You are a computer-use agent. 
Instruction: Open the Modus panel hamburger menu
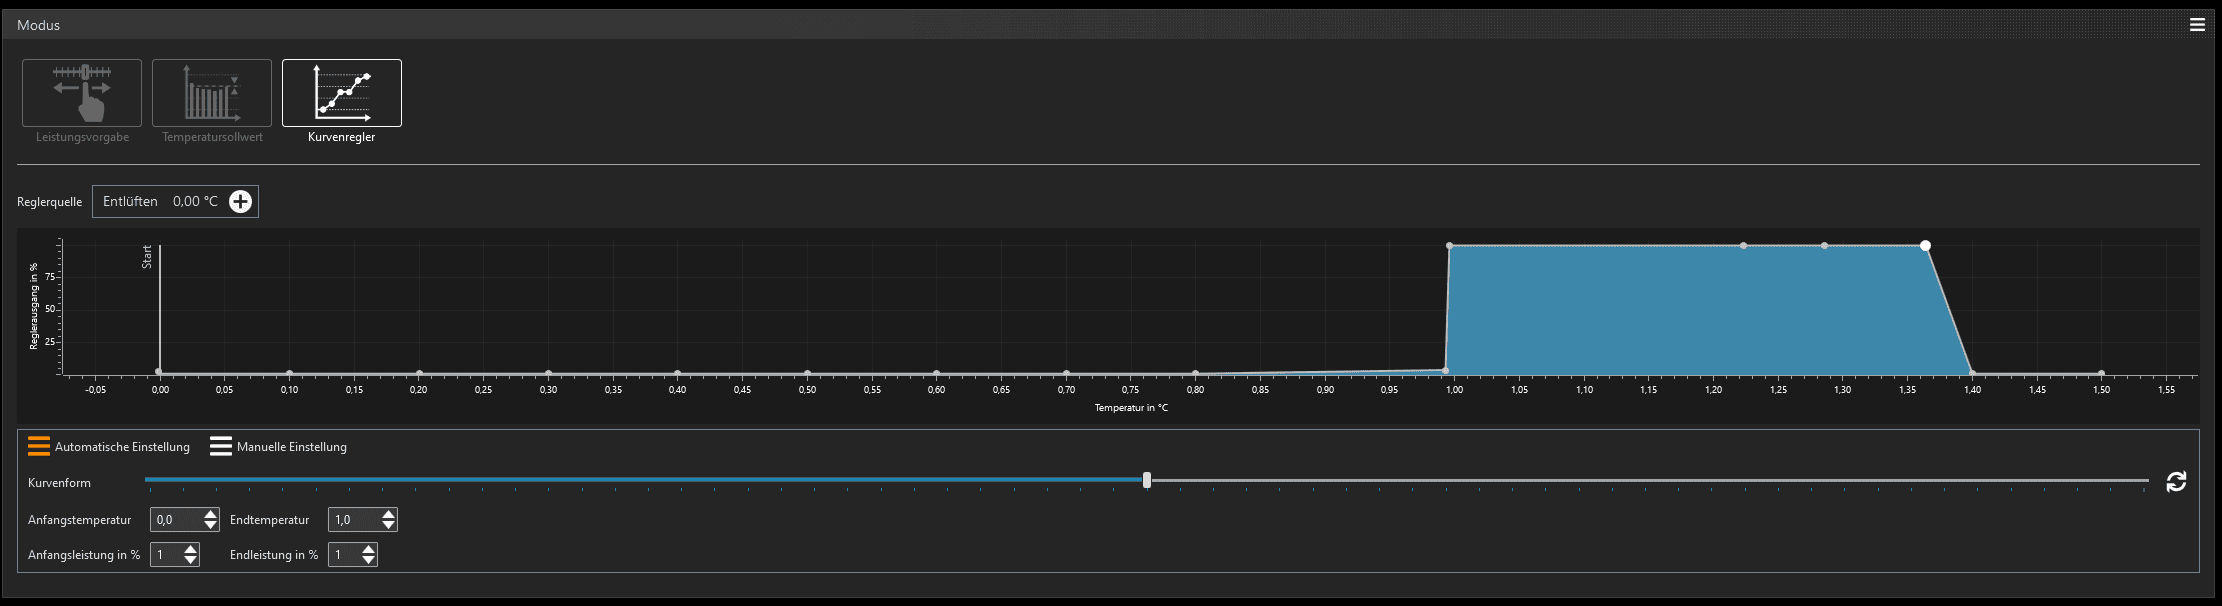(x=2197, y=25)
